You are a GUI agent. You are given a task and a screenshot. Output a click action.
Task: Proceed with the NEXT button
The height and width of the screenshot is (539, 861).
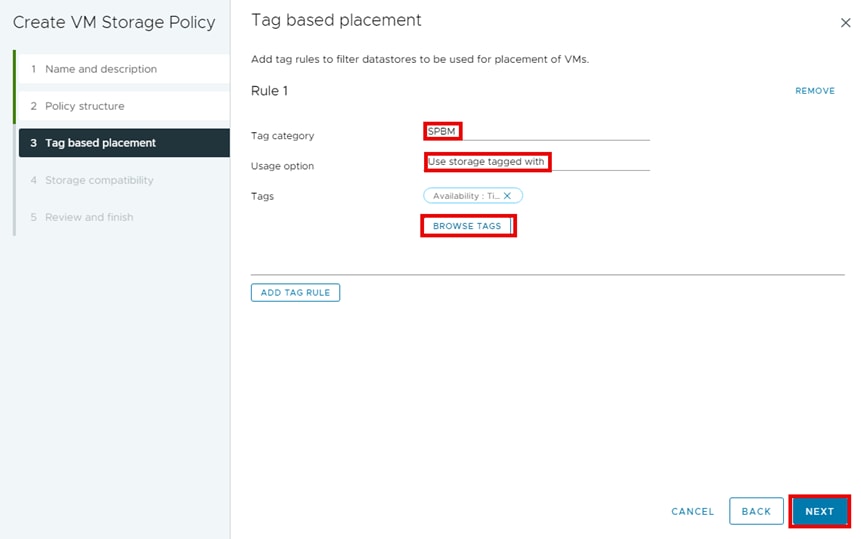(819, 511)
